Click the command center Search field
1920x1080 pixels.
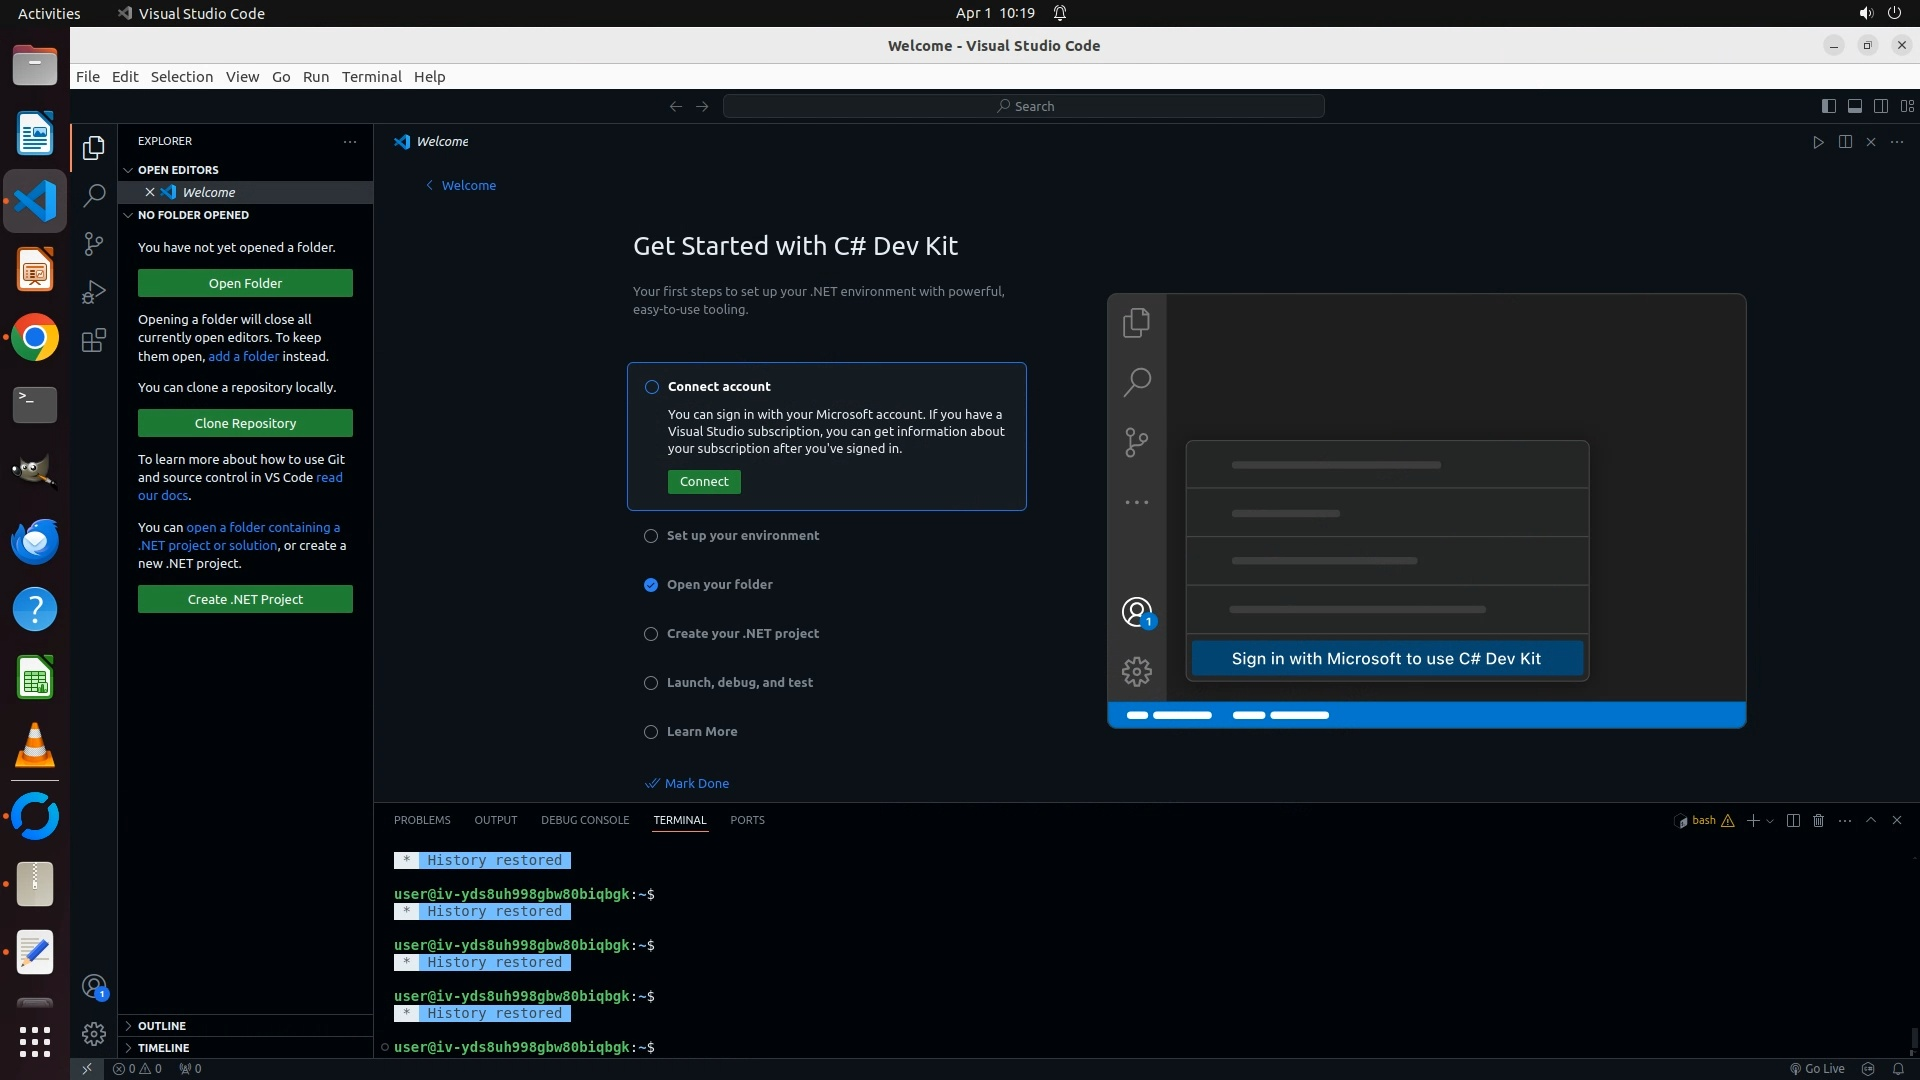(1023, 106)
